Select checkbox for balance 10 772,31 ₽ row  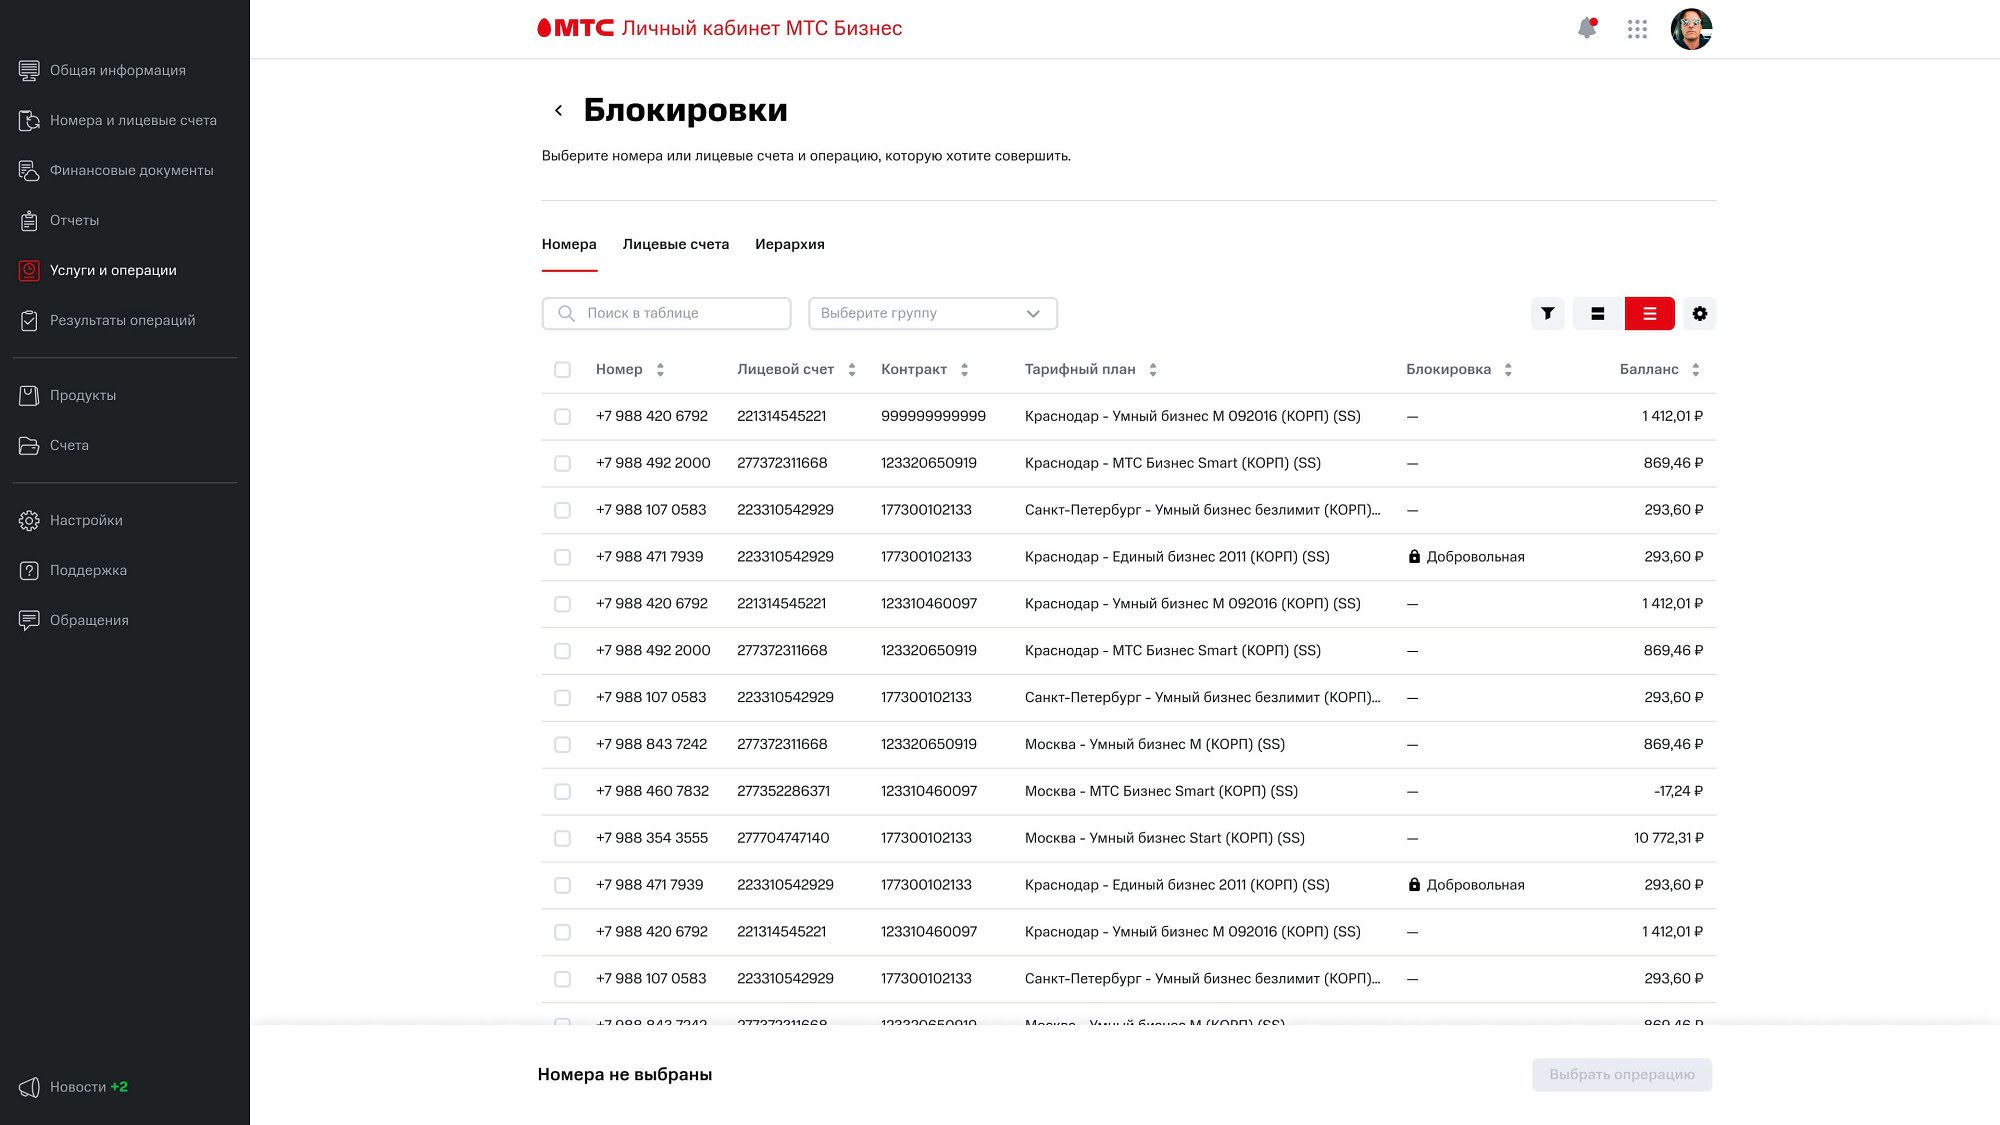click(x=562, y=839)
